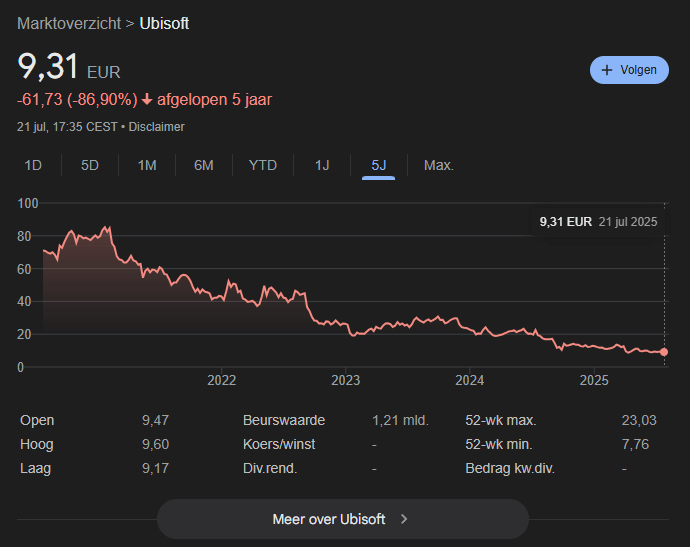690x547 pixels.
Task: Switch to the 1M chart range
Action: click(147, 165)
